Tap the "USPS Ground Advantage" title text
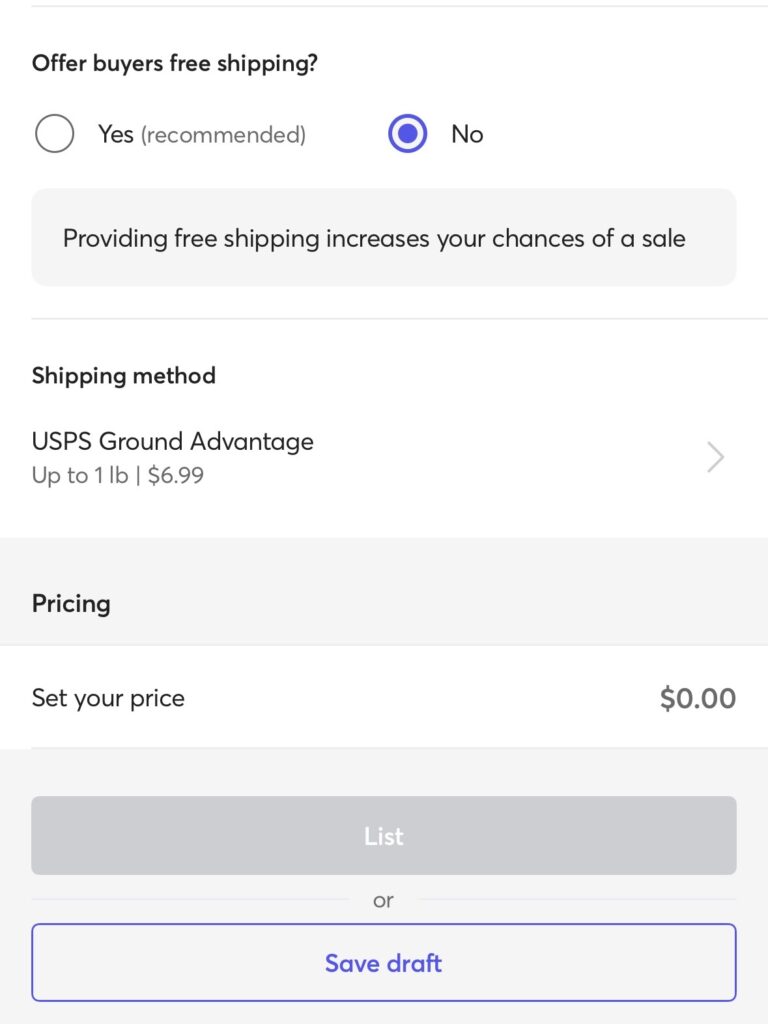 point(173,441)
